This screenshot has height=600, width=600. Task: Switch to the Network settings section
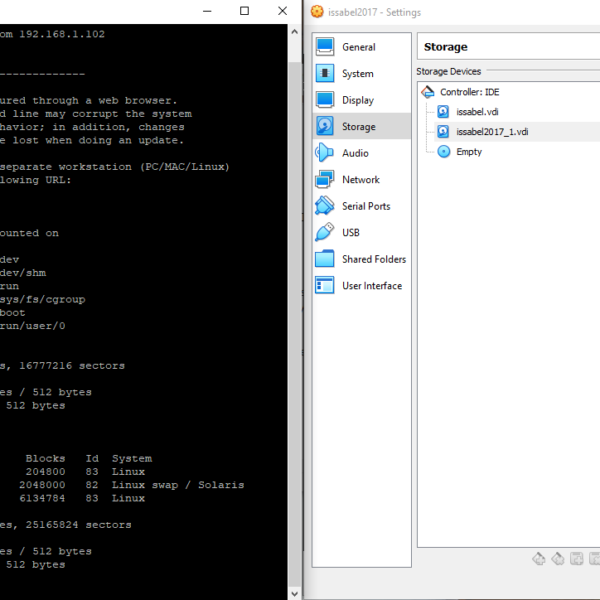point(360,180)
